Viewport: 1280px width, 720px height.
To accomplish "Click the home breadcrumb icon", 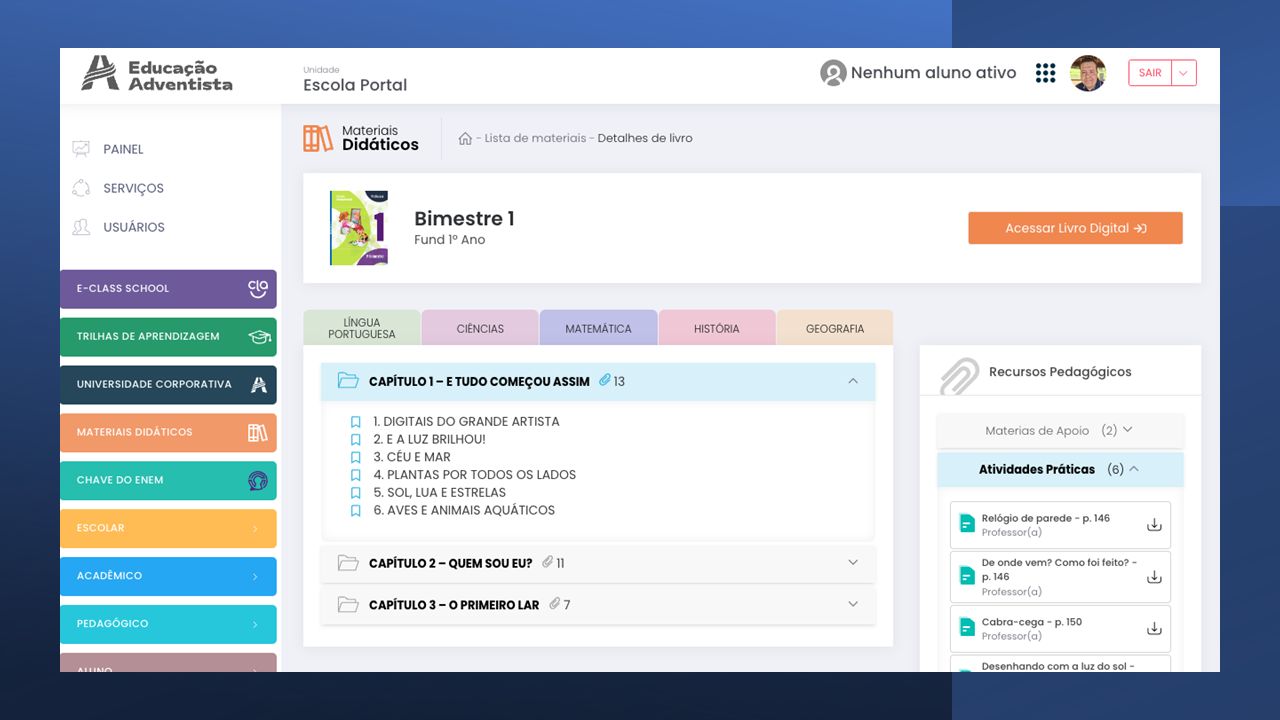I will tap(465, 138).
